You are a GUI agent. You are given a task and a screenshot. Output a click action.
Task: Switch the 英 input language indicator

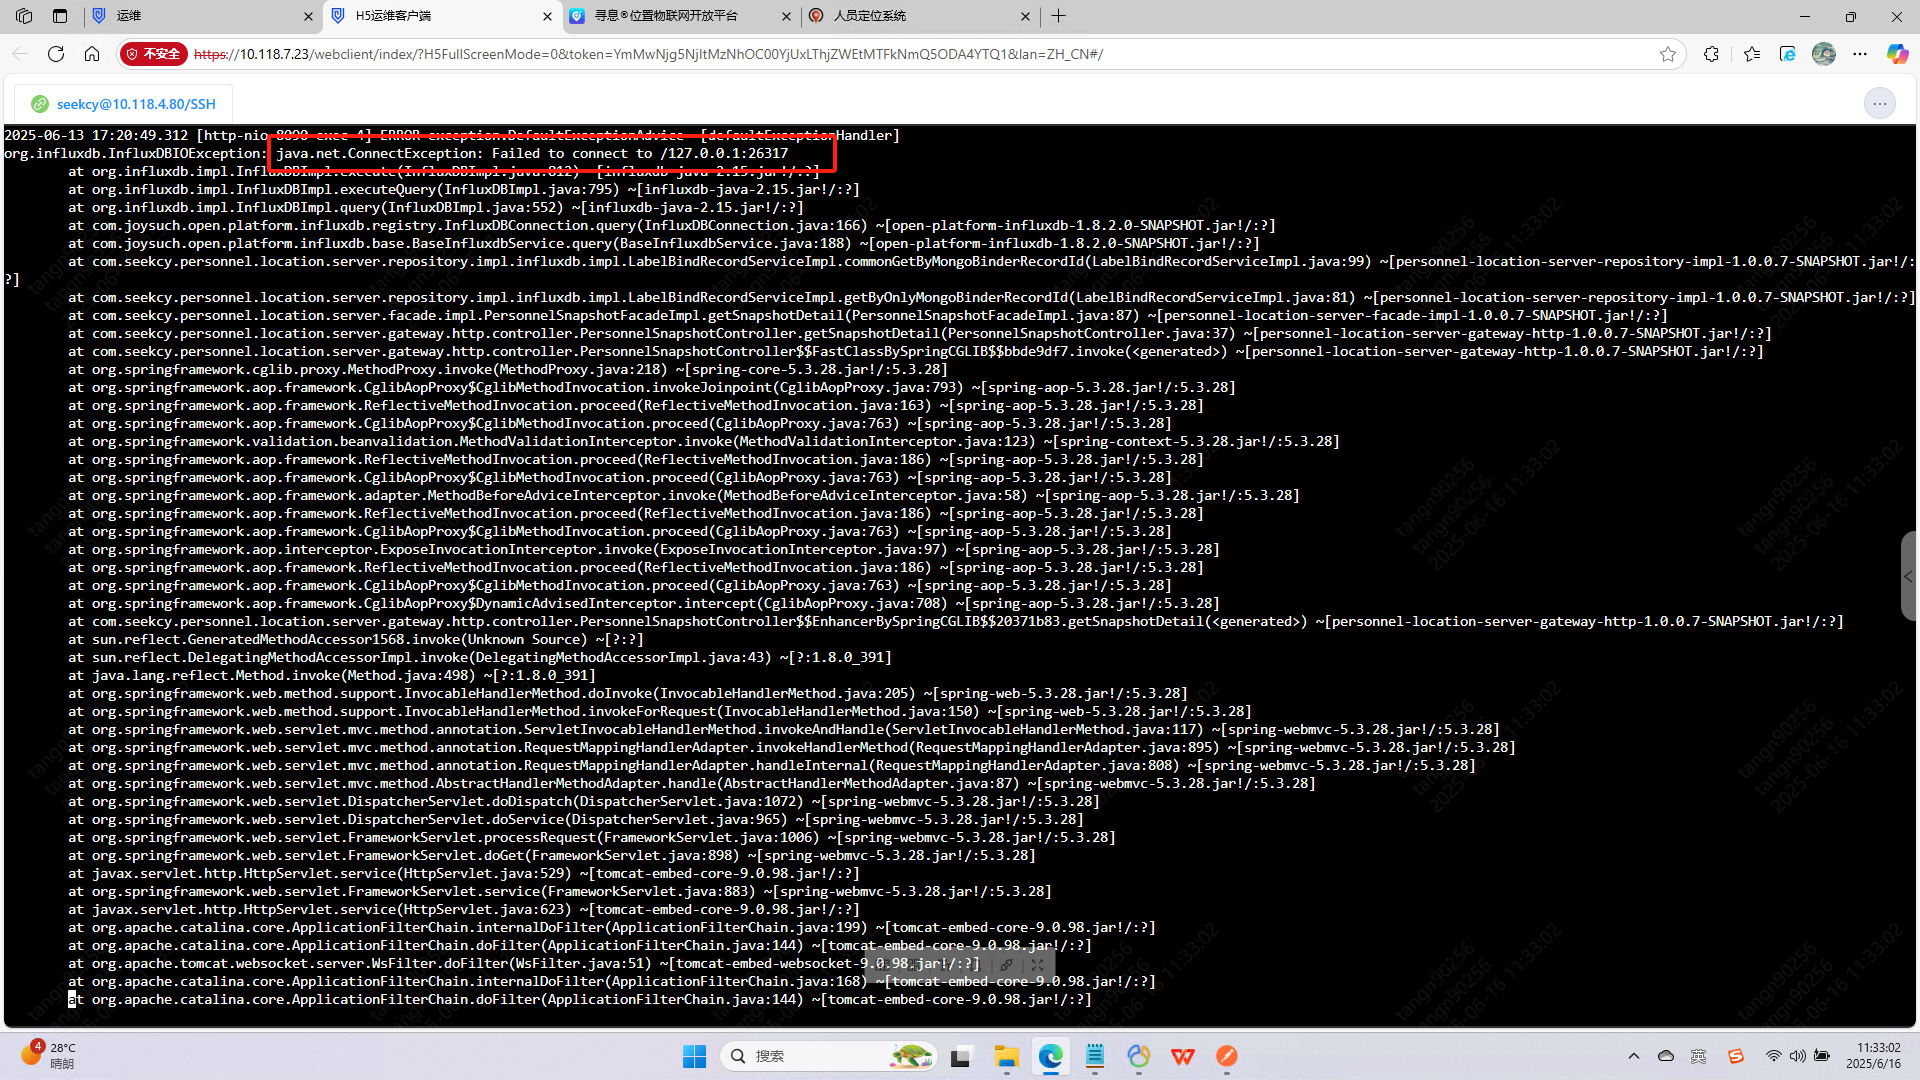coord(1699,1056)
